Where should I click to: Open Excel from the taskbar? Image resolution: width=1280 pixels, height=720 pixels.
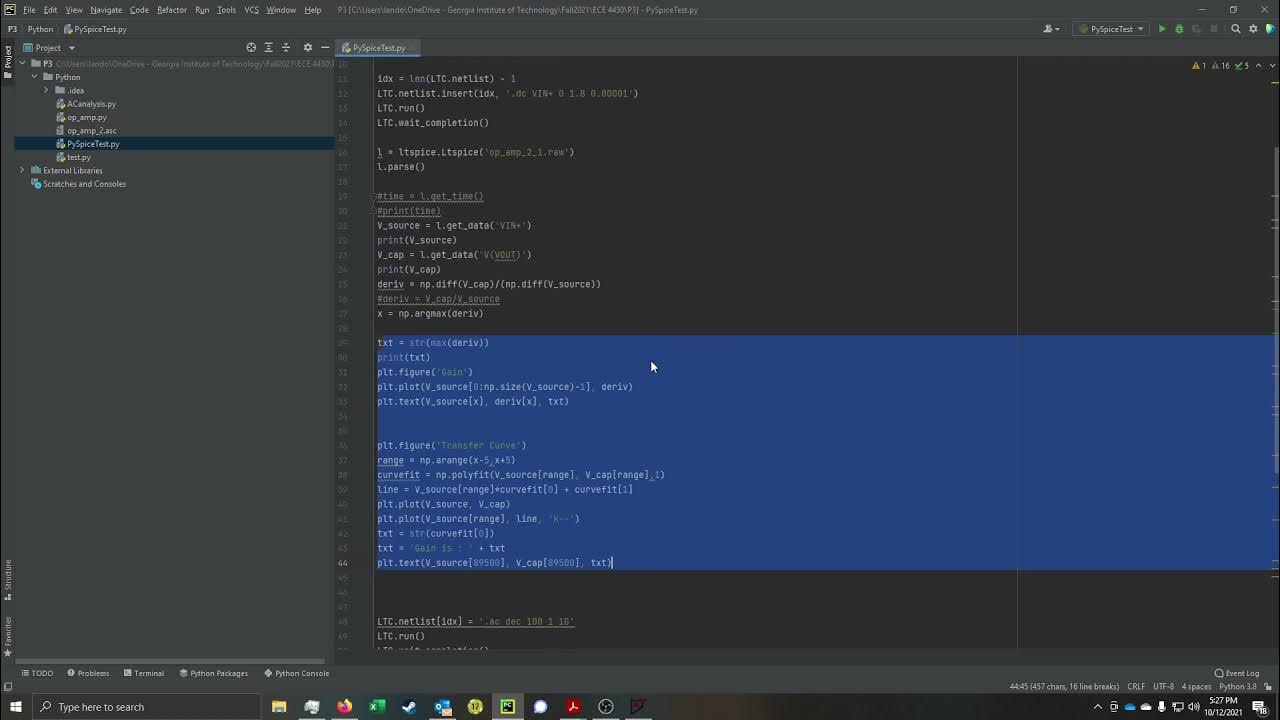pyautogui.click(x=377, y=707)
